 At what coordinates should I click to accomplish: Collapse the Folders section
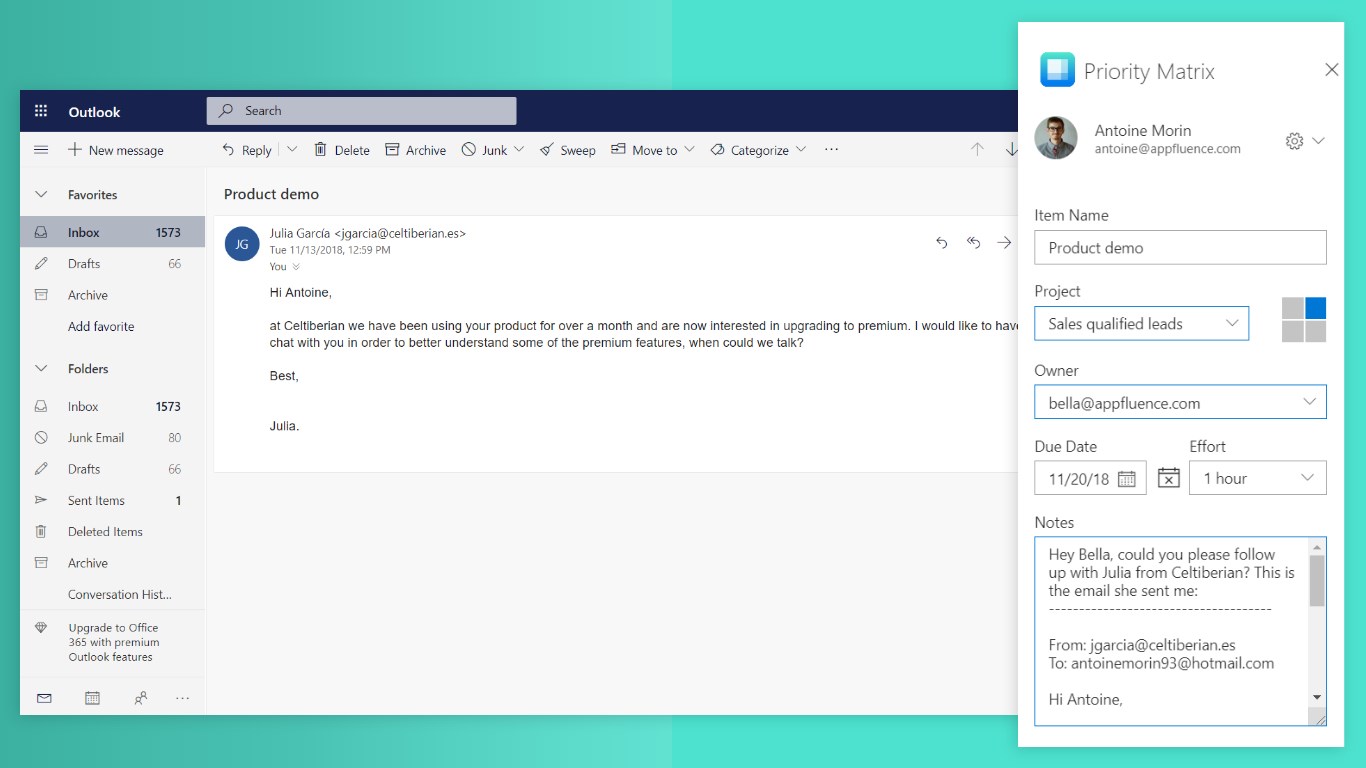(x=41, y=369)
